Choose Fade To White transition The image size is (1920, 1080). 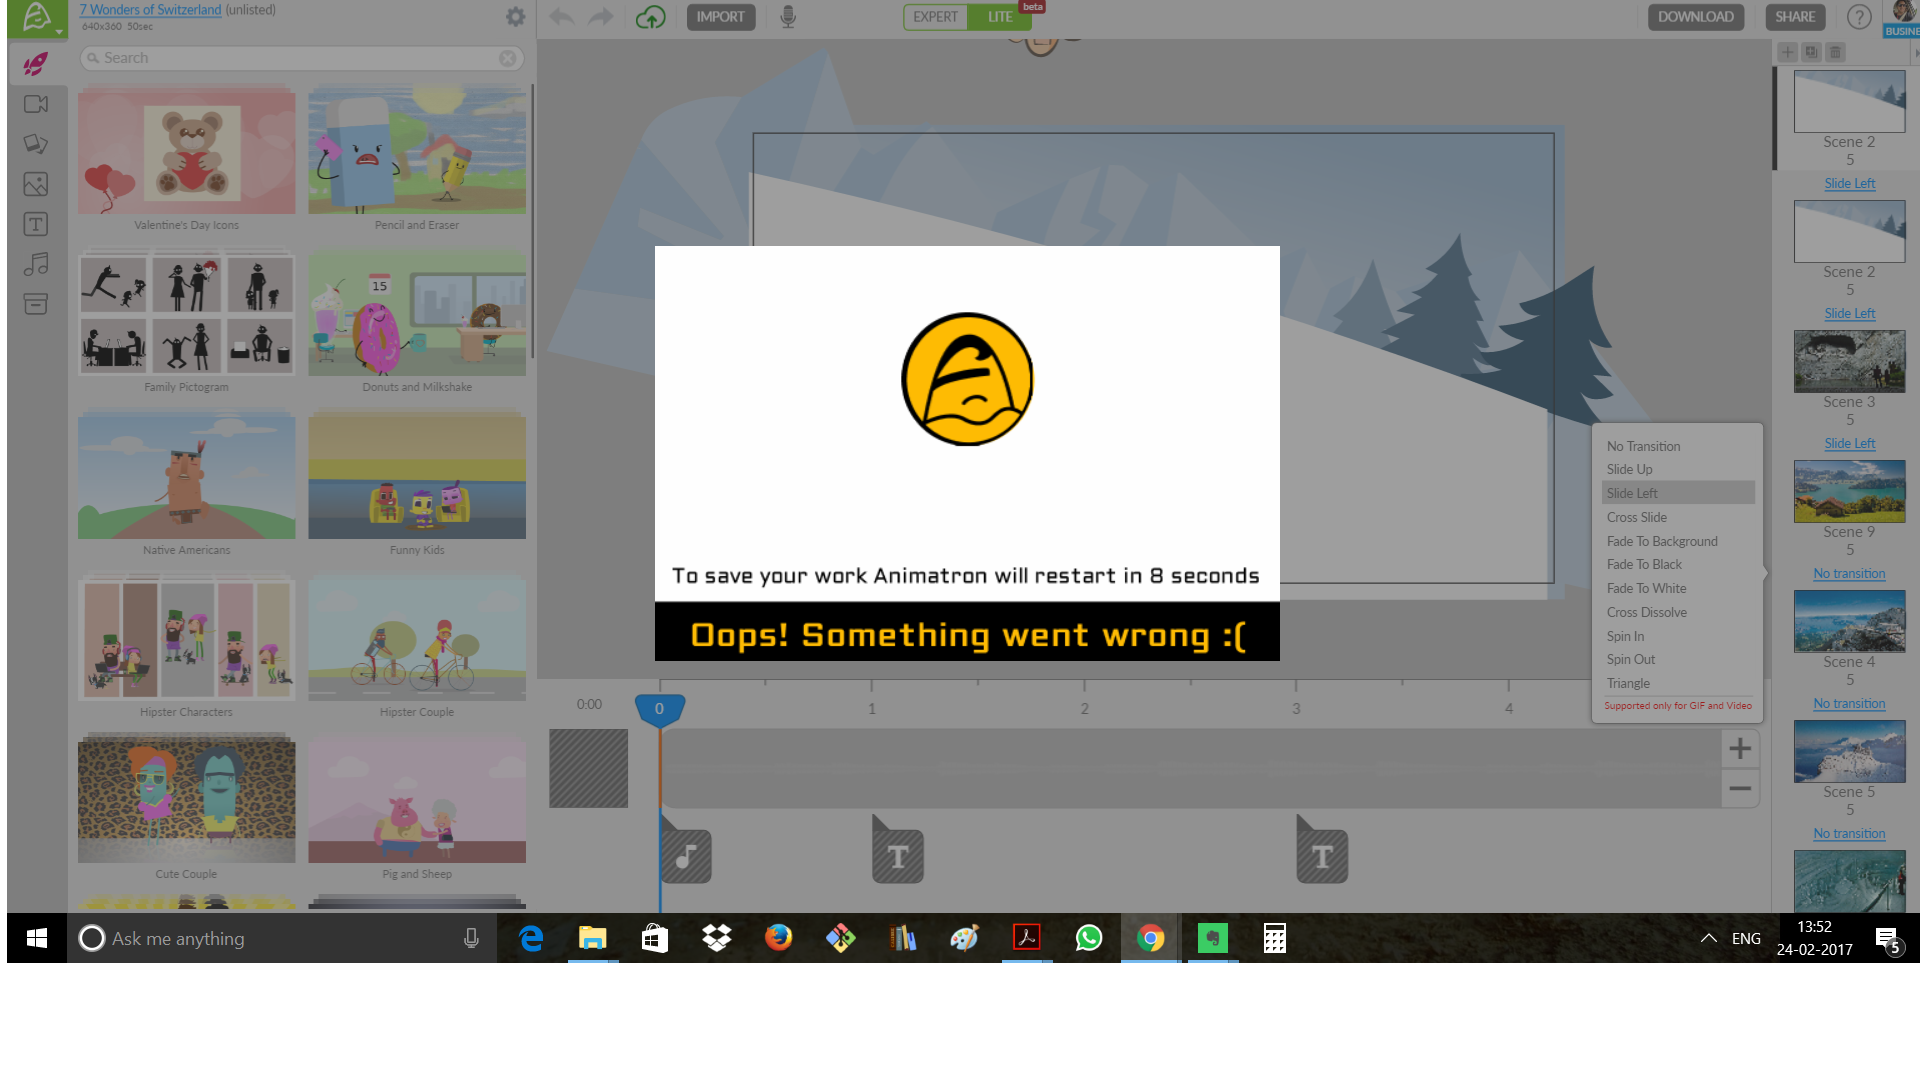(x=1646, y=588)
